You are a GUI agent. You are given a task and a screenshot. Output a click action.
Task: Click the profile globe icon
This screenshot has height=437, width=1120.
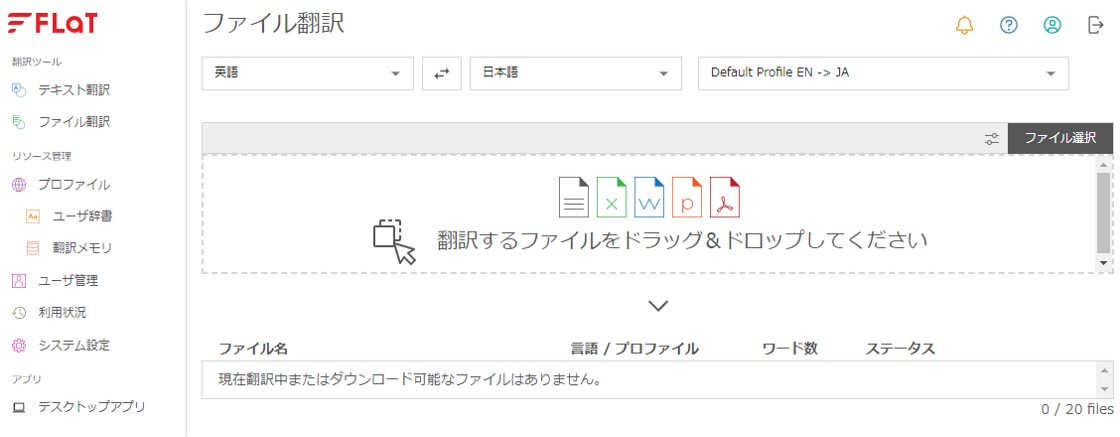pos(19,185)
